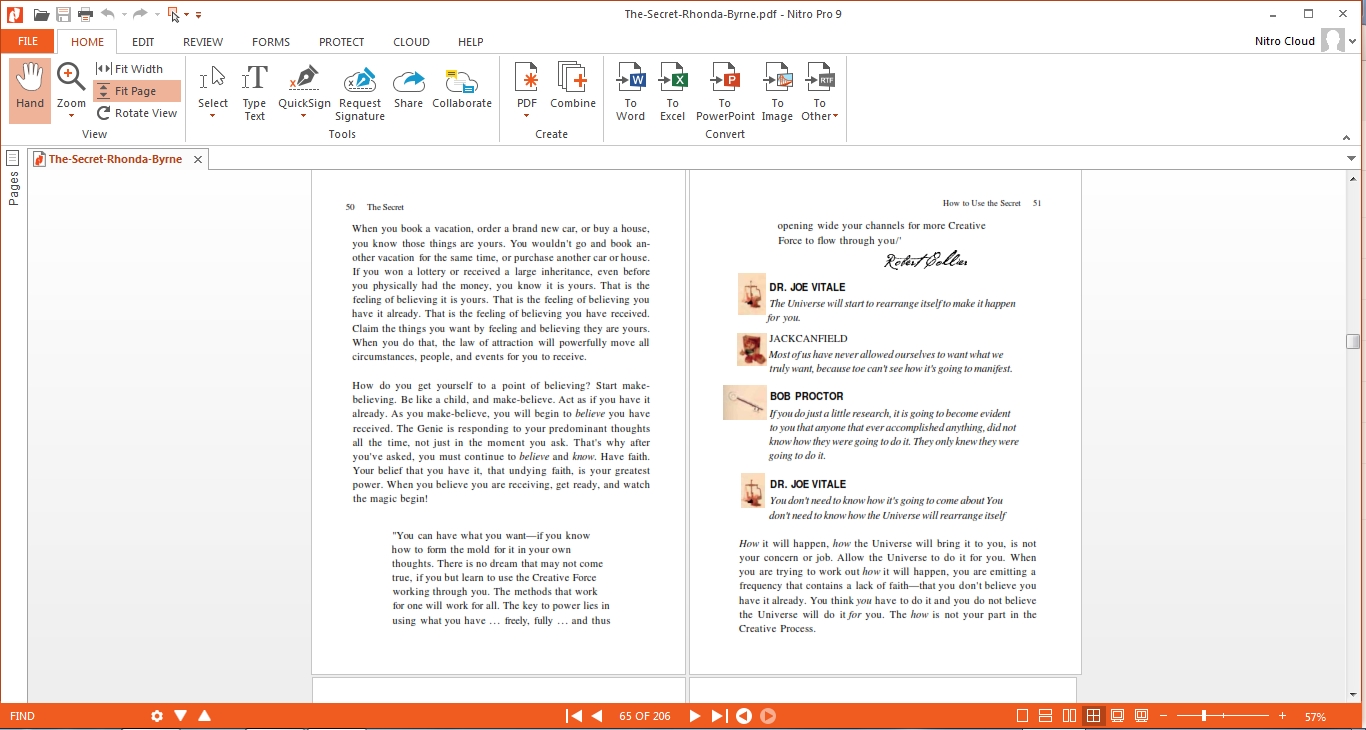Go back to the previous view
Image resolution: width=1366 pixels, height=730 pixels.
click(x=744, y=716)
